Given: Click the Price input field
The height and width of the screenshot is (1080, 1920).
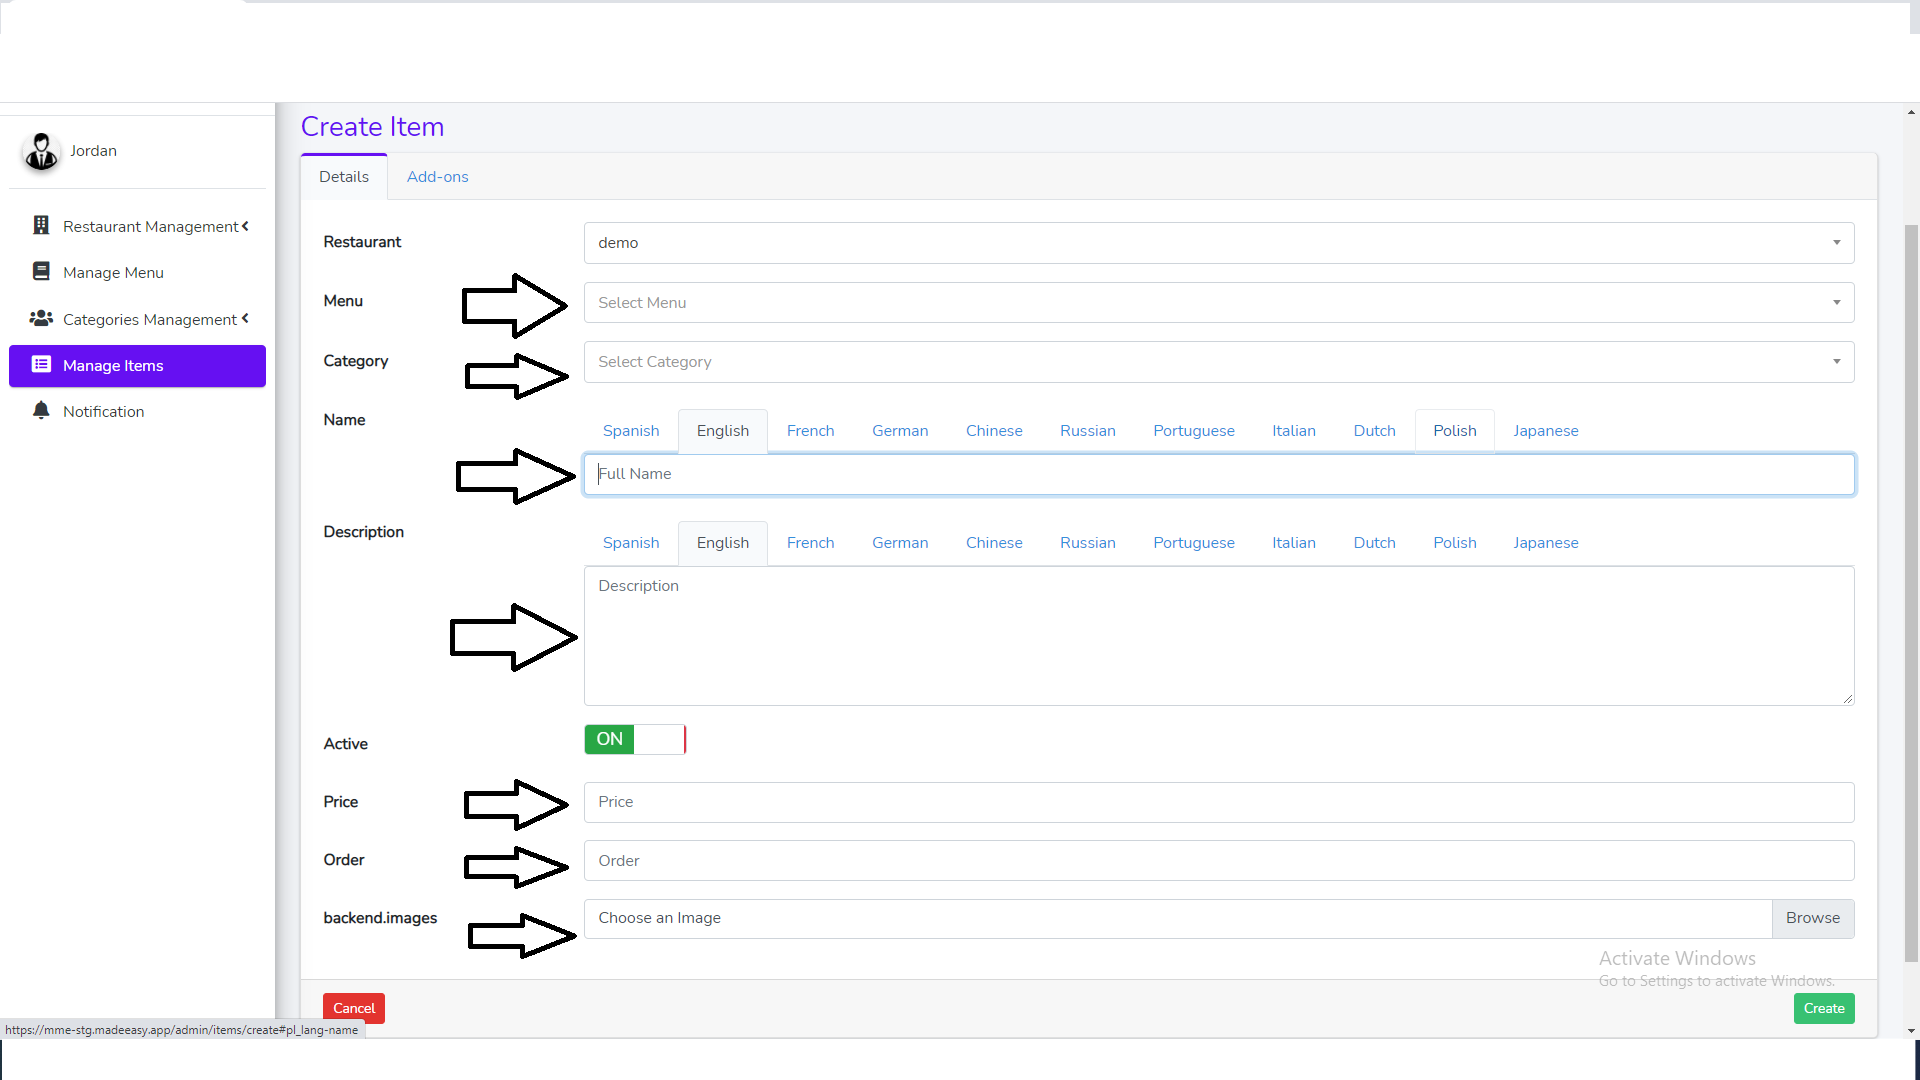Looking at the screenshot, I should click(x=1219, y=802).
